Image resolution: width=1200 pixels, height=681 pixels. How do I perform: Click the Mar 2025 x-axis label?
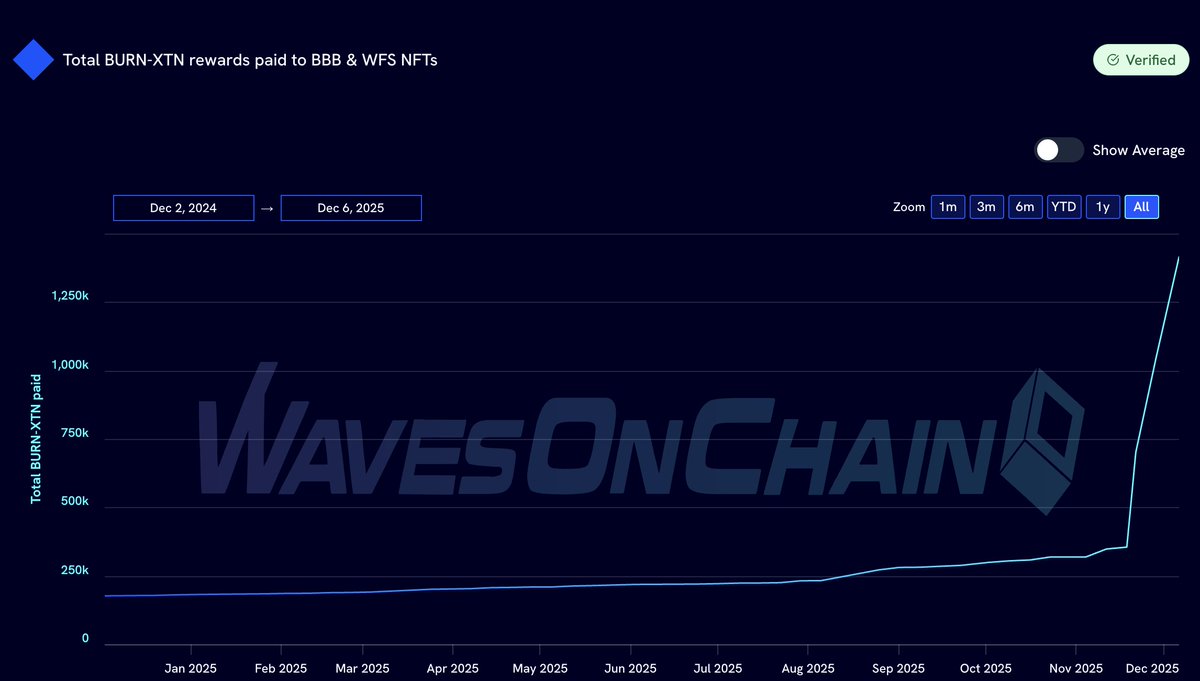coord(362,668)
